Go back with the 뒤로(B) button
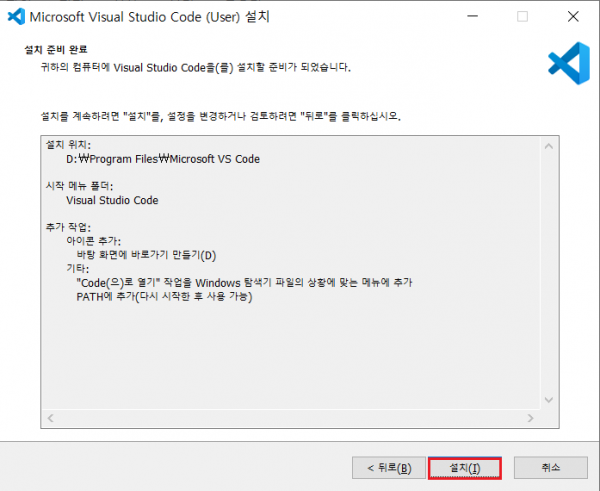The width and height of the screenshot is (600, 491). click(x=389, y=468)
